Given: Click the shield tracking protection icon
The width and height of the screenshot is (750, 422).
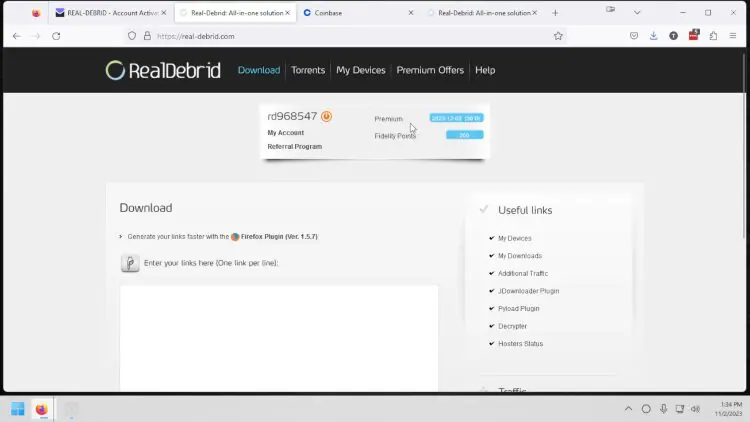Looking at the screenshot, I should tap(132, 36).
